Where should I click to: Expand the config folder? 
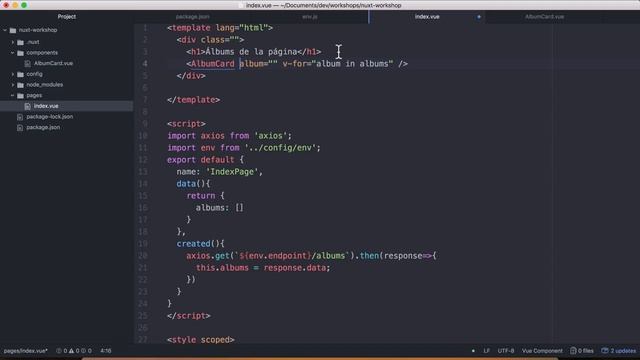click(x=13, y=74)
